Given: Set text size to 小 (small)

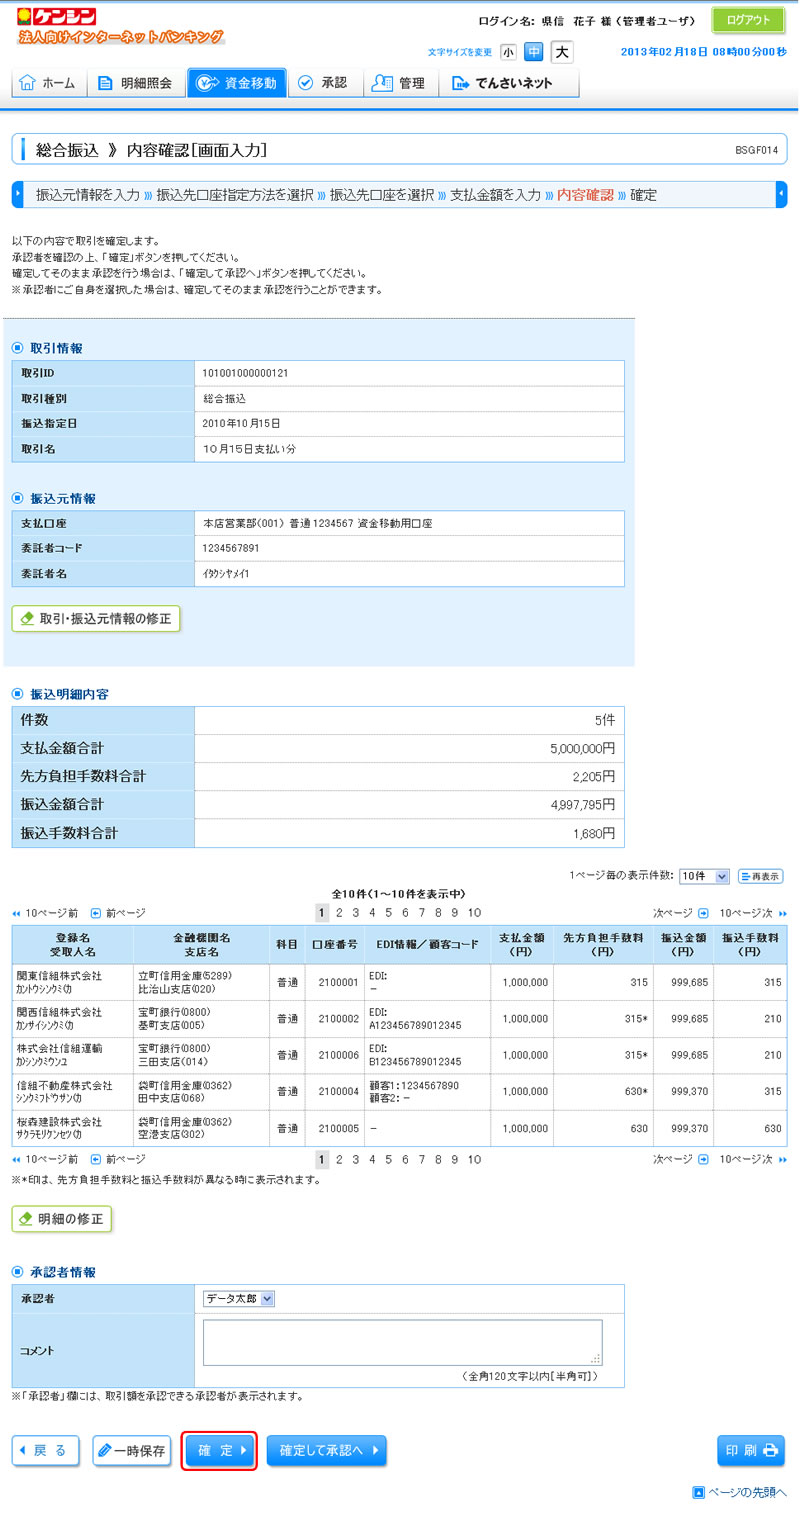Looking at the screenshot, I should [508, 52].
